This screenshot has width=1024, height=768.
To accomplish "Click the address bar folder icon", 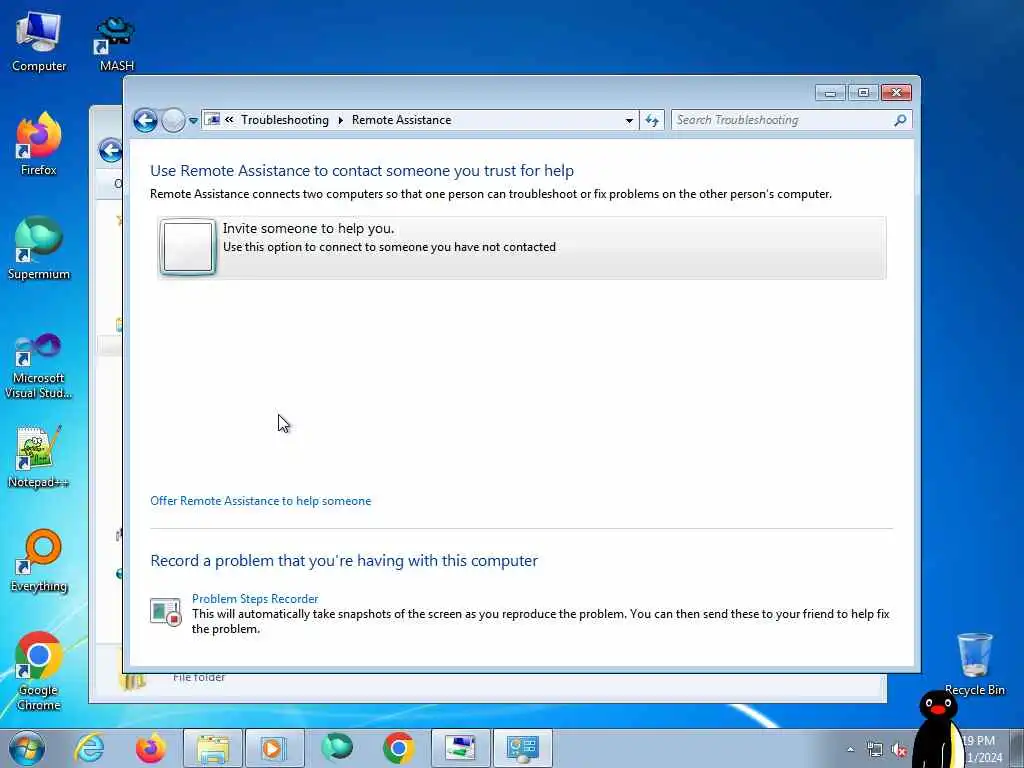I will click(212, 120).
